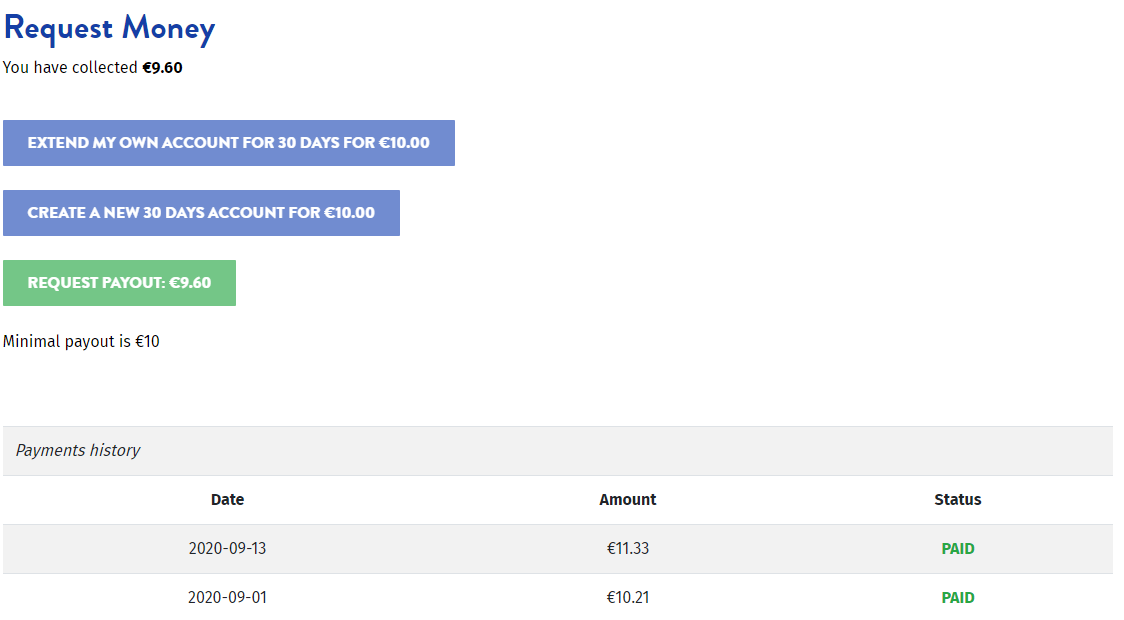Select the 2020-09-01 date cell
1124x620 pixels.
(227, 597)
